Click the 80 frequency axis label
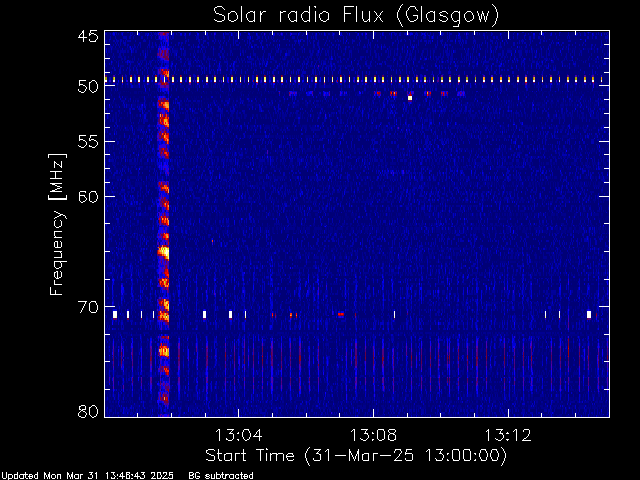 pos(88,411)
